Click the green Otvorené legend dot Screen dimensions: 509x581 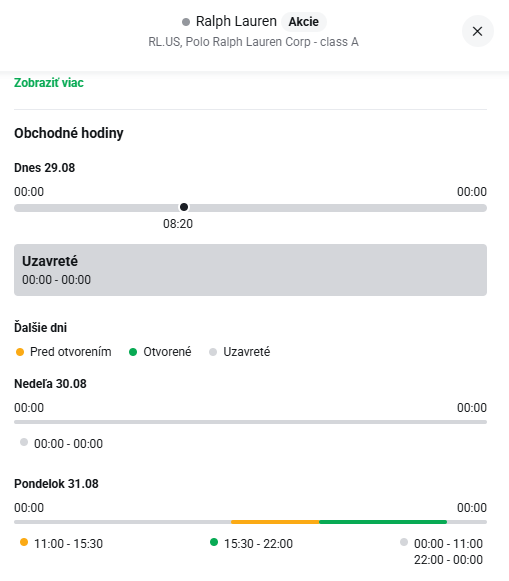pos(133,352)
